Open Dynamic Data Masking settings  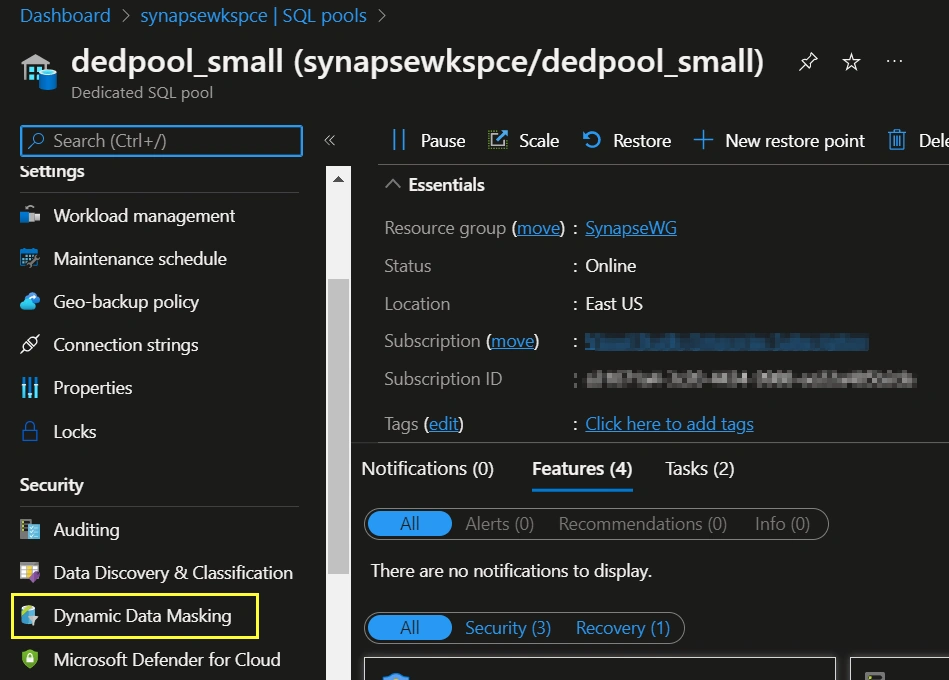tap(135, 616)
